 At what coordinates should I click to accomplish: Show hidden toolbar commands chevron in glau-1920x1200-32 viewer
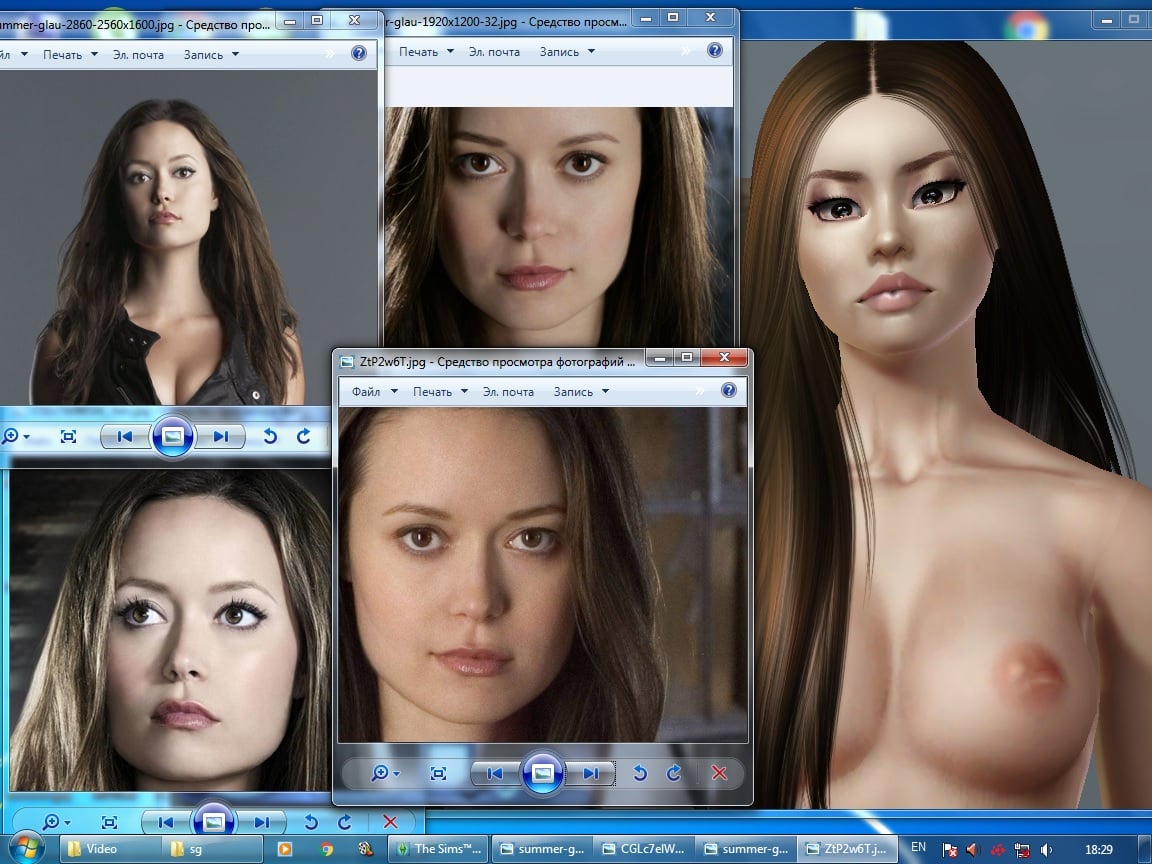pos(686,51)
